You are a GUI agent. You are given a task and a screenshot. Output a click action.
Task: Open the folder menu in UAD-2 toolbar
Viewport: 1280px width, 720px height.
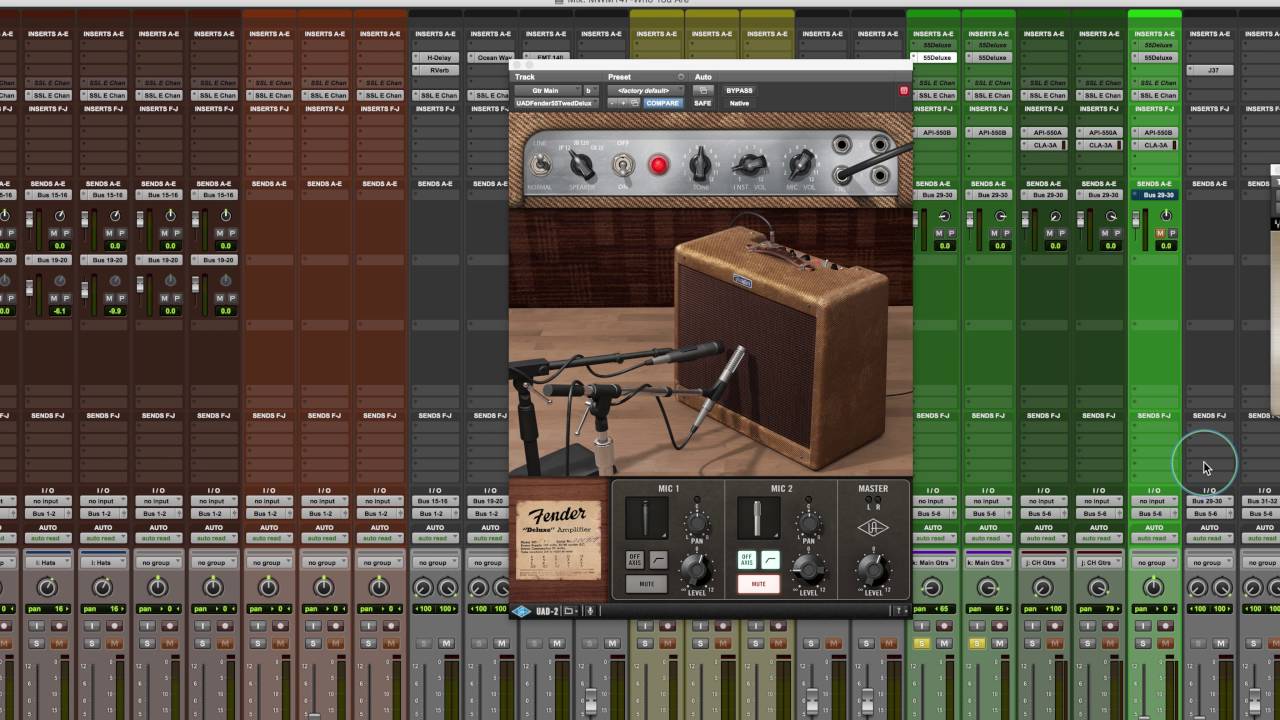pyautogui.click(x=570, y=611)
